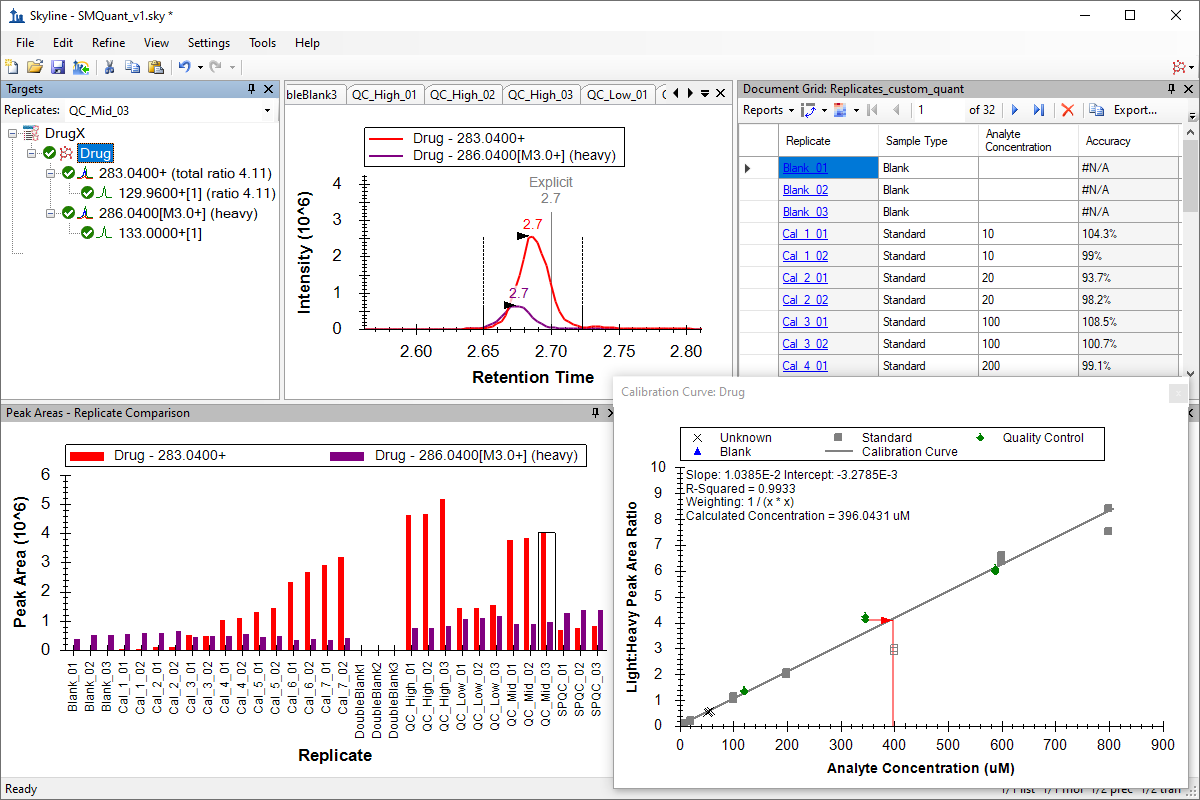Viewport: 1200px width, 800px height.
Task: Click the Undo arrow icon
Action: [184, 67]
